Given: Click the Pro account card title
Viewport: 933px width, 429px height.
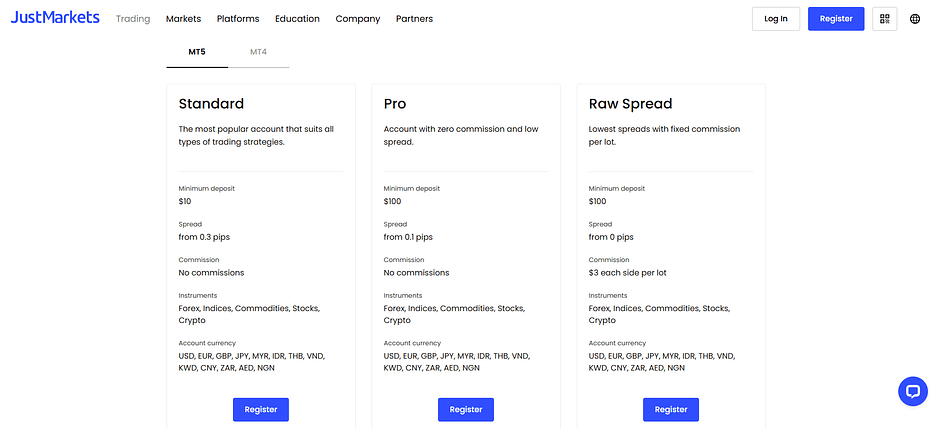Looking at the screenshot, I should point(395,104).
